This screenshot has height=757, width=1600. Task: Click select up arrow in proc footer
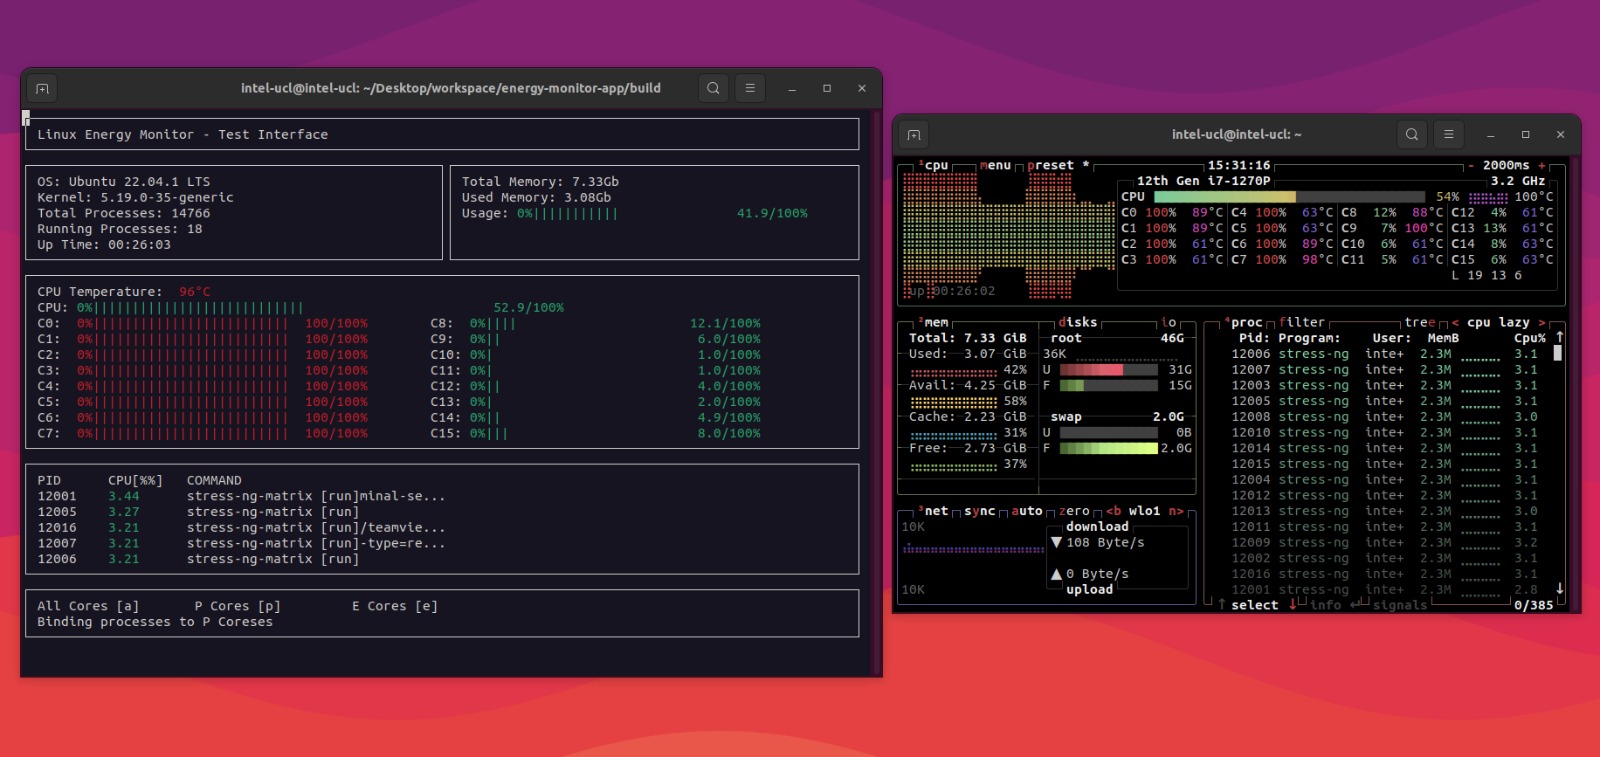(x=1222, y=605)
